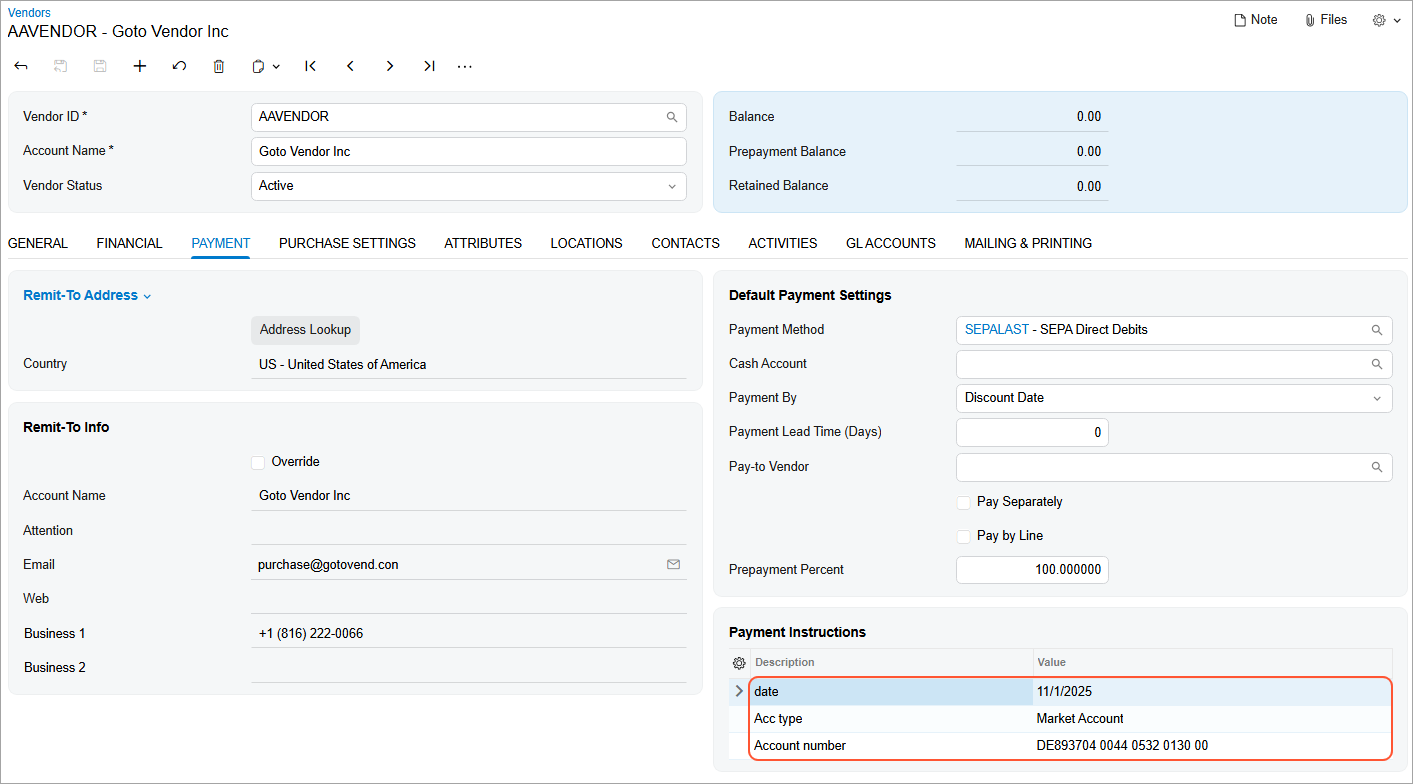Open Payment Instructions grid settings gear
The image size is (1413, 784).
click(739, 663)
